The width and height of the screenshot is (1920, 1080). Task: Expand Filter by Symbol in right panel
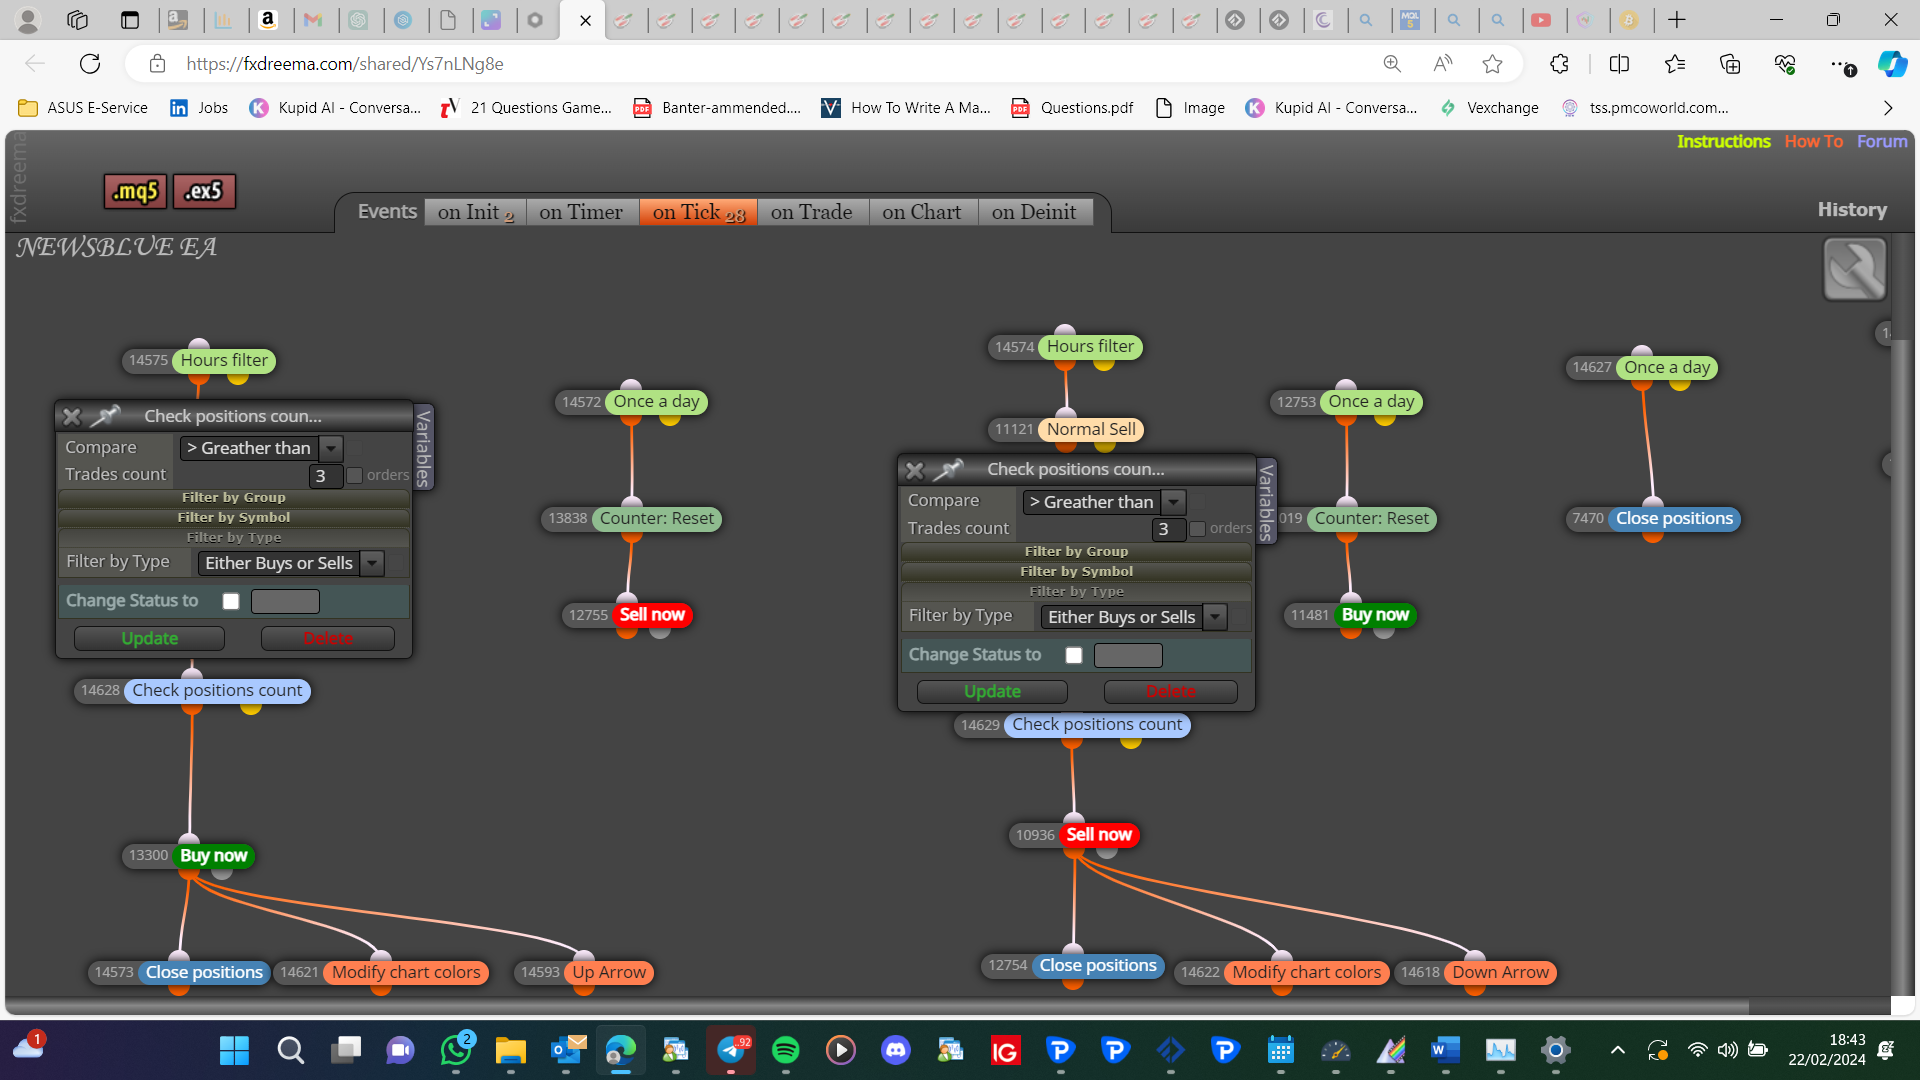(1077, 571)
